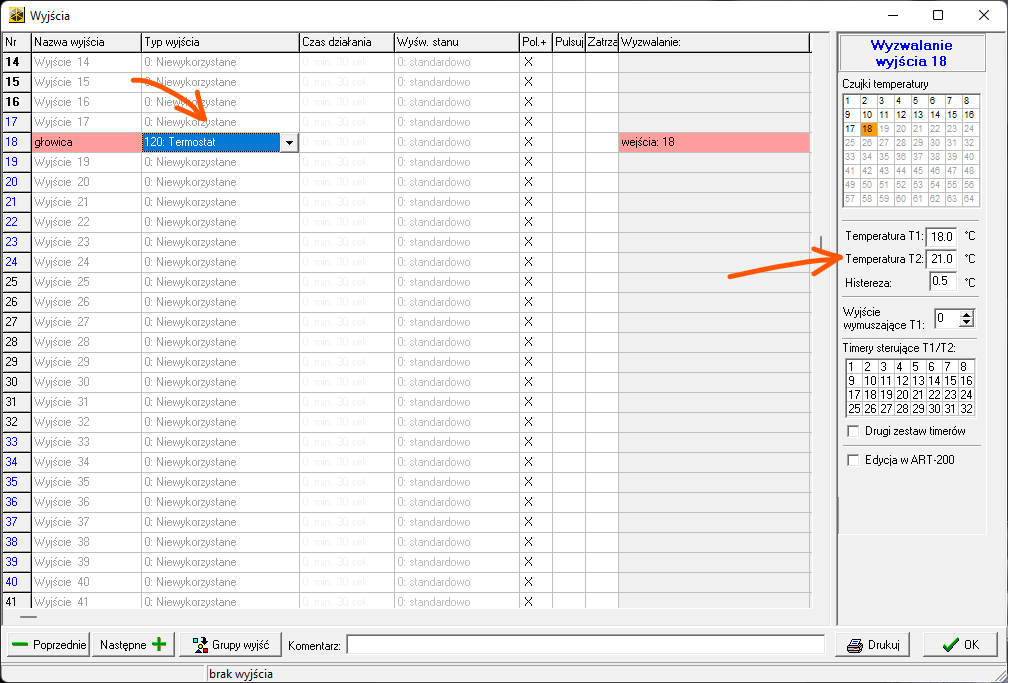Enable Edycja w ART-200 checkbox
Viewport: 1009px width, 683px height.
click(x=853, y=460)
